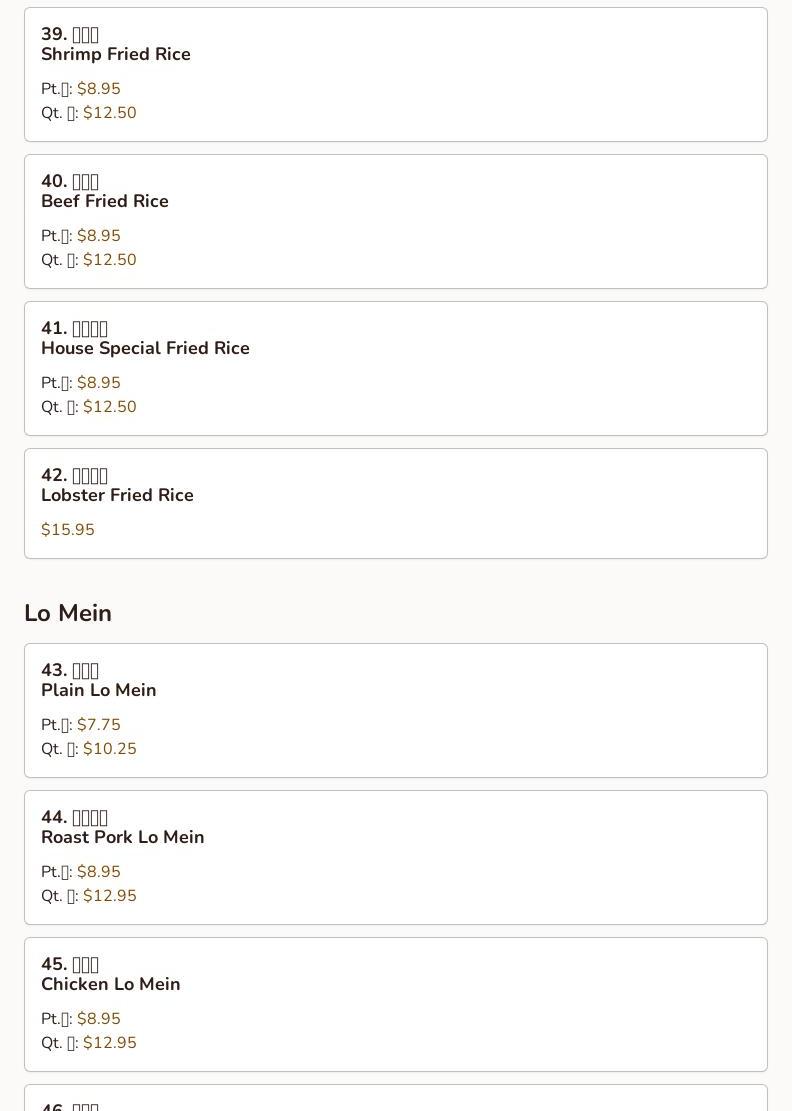Viewport: 792px width, 1111px height.
Task: Click the Lobster Fried Rice $15.95 price
Action: [x=68, y=530]
